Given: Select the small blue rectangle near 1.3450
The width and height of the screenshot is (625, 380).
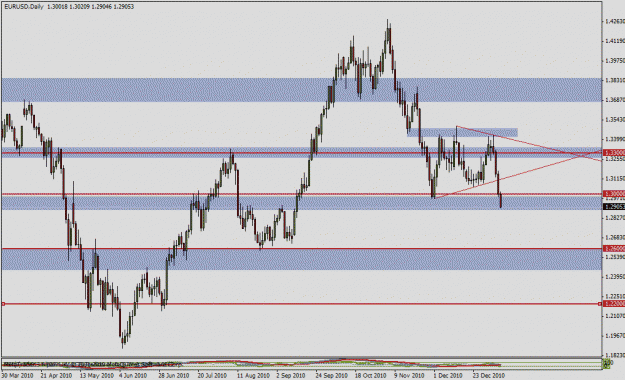Looking at the screenshot, I should 462,132.
